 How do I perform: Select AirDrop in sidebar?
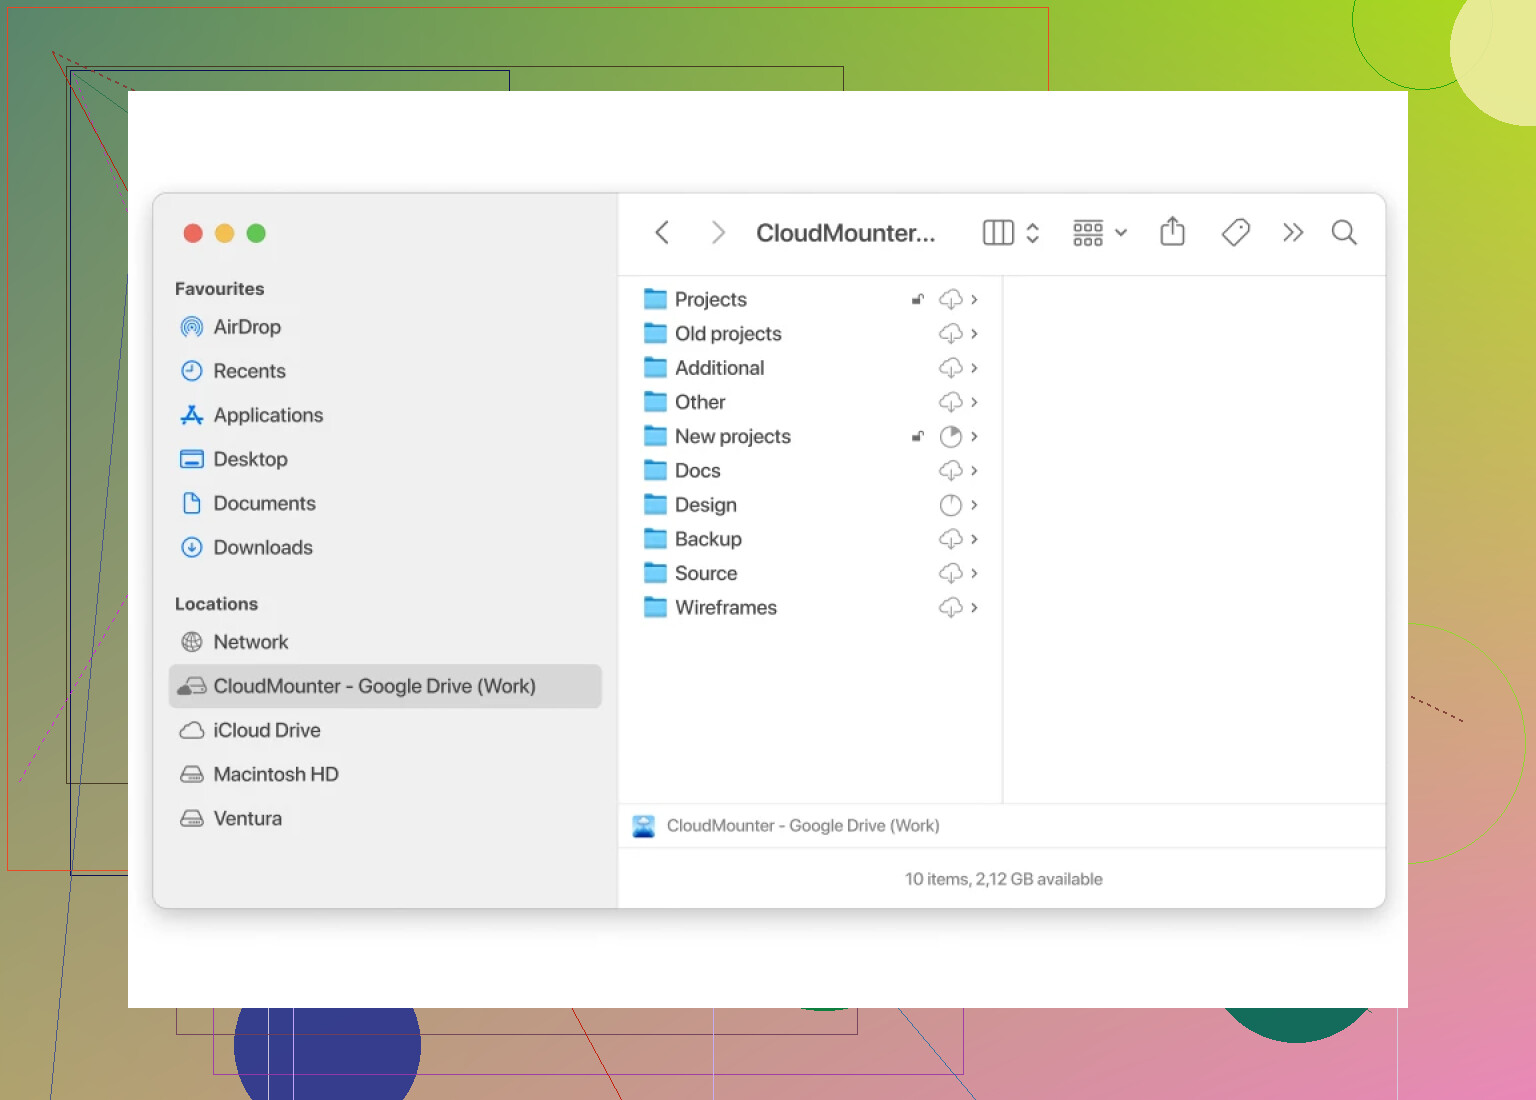tap(385, 327)
